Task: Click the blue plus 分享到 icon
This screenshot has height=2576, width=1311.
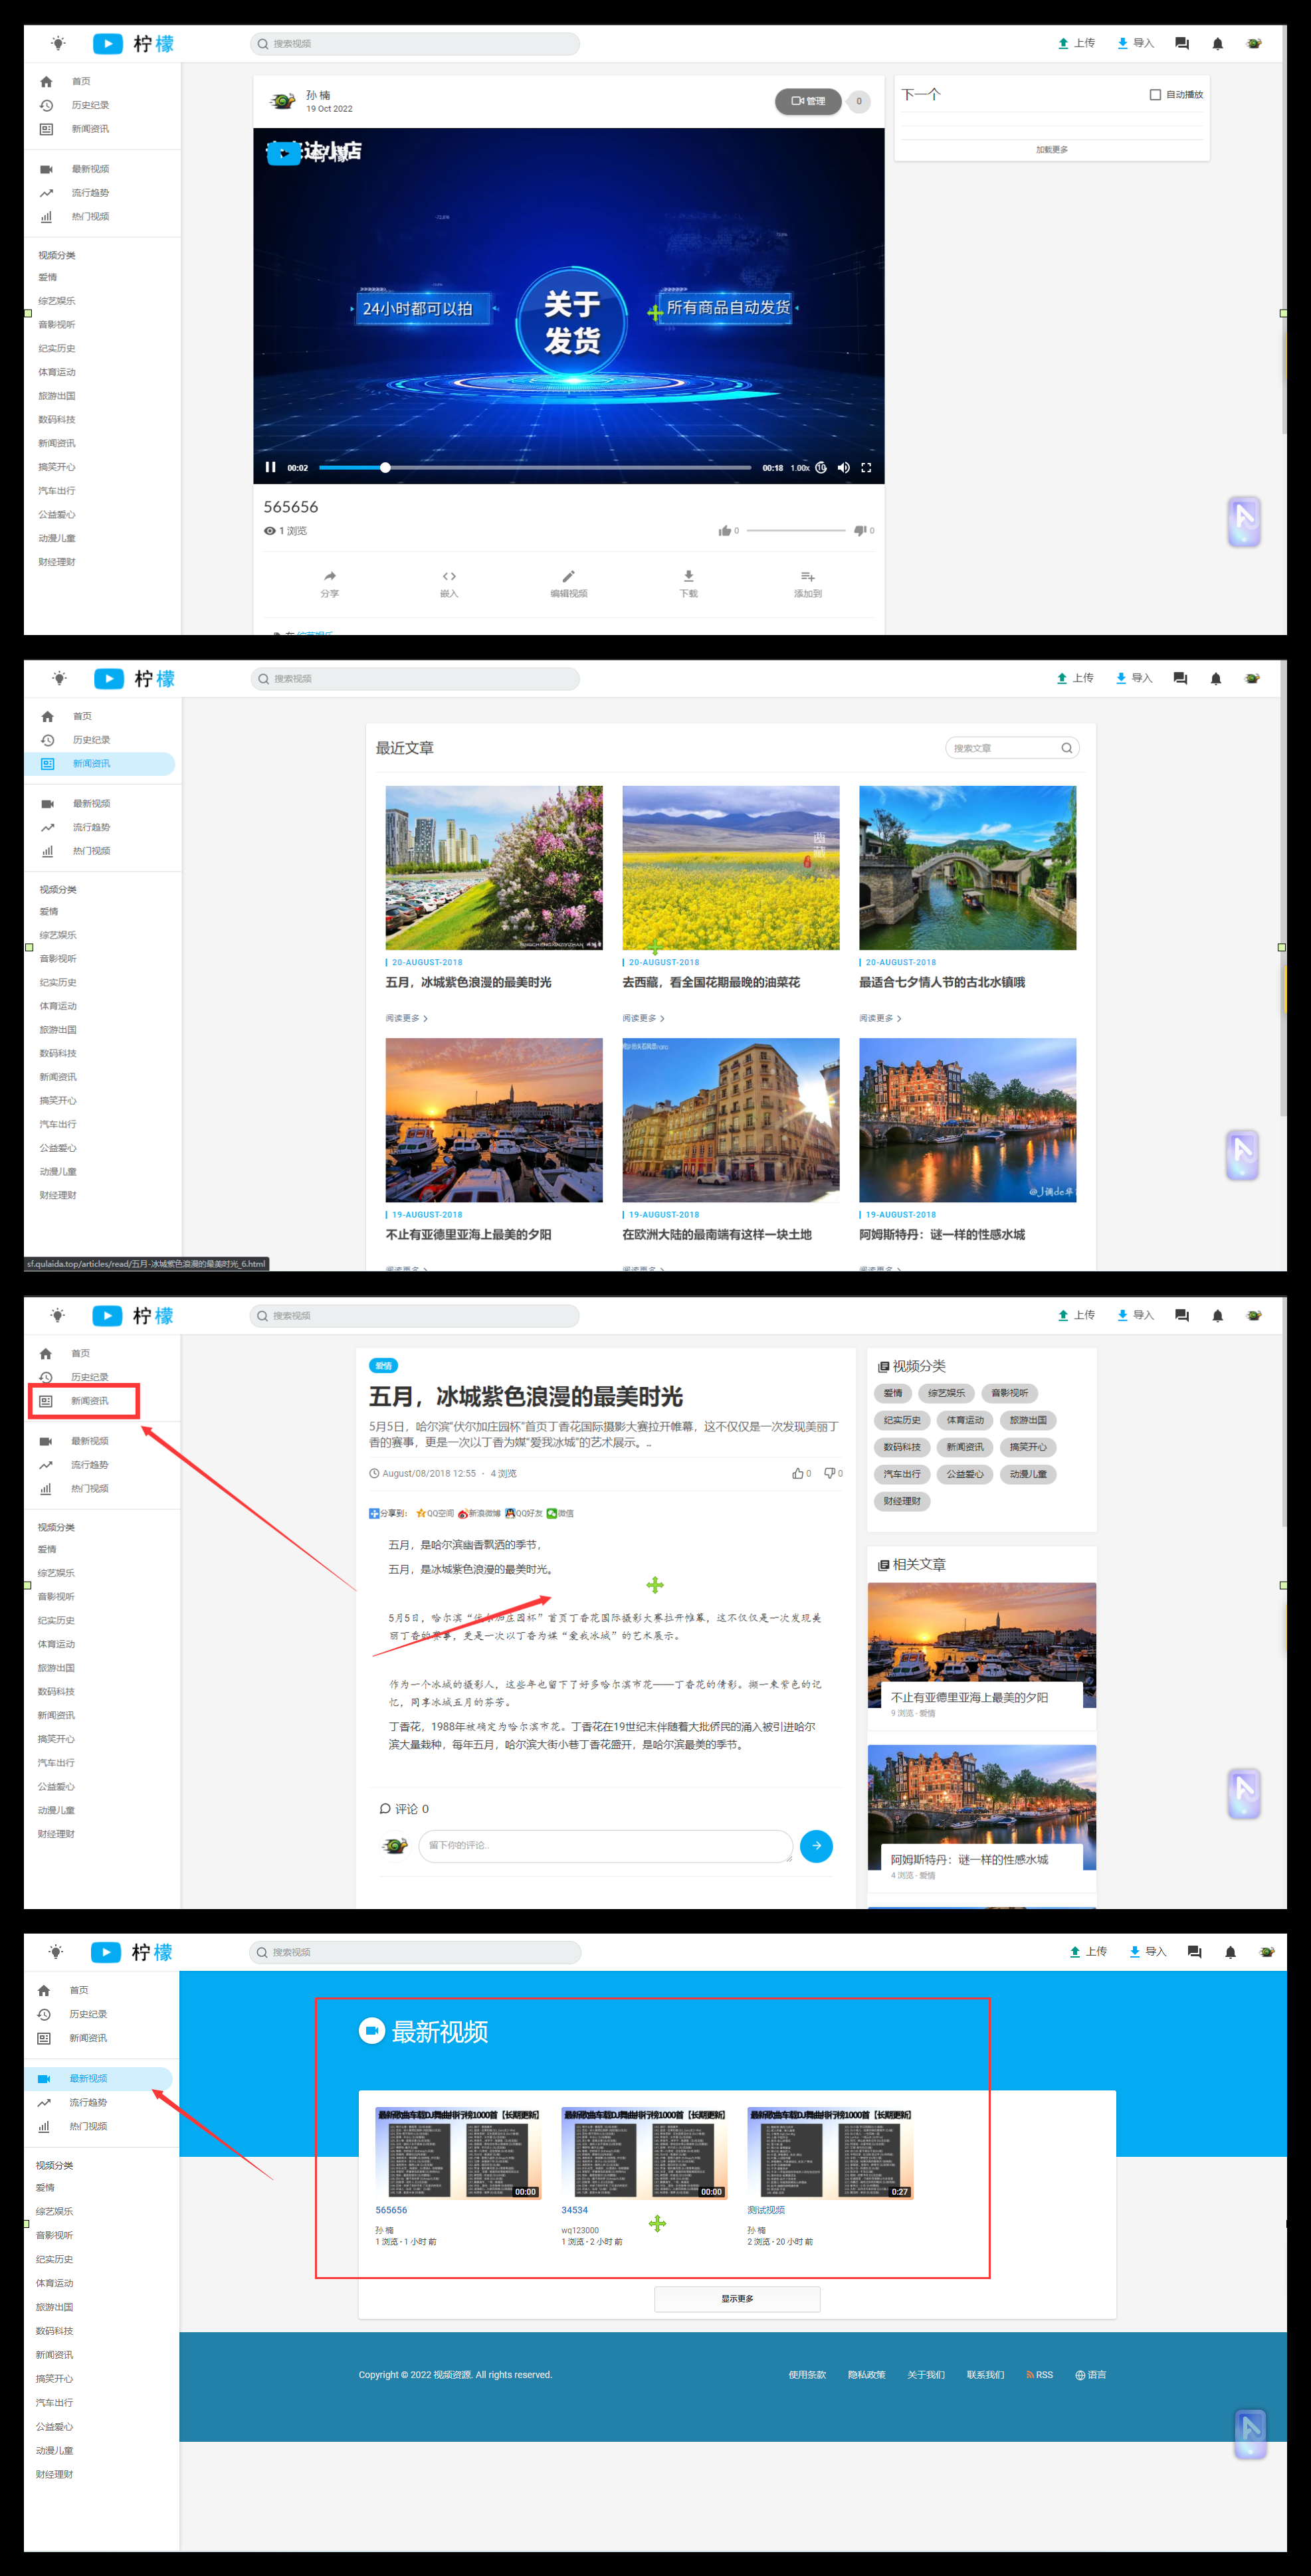Action: click(374, 1514)
